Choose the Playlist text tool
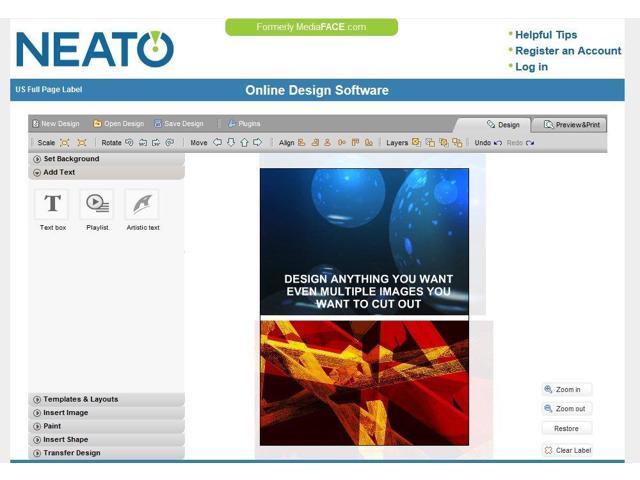The image size is (640, 480). click(97, 204)
